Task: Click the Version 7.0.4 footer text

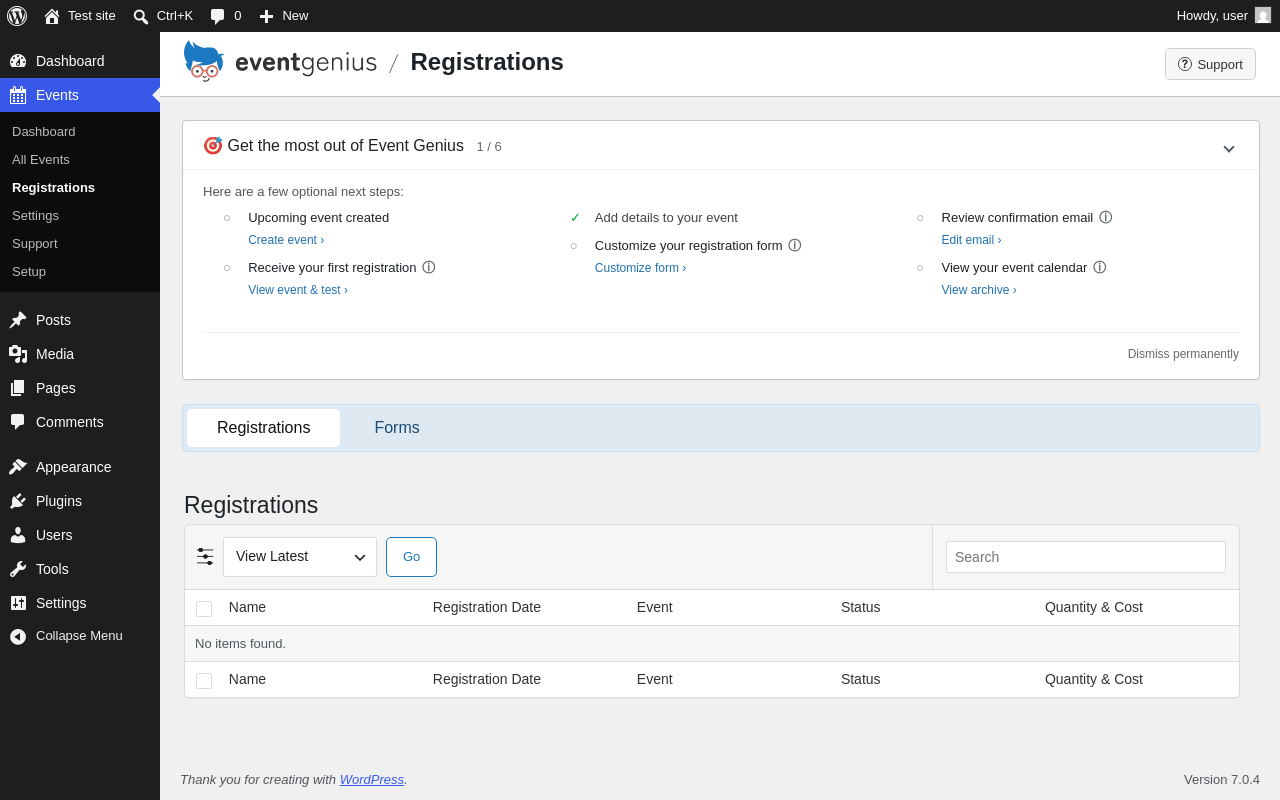Action: (x=1222, y=779)
